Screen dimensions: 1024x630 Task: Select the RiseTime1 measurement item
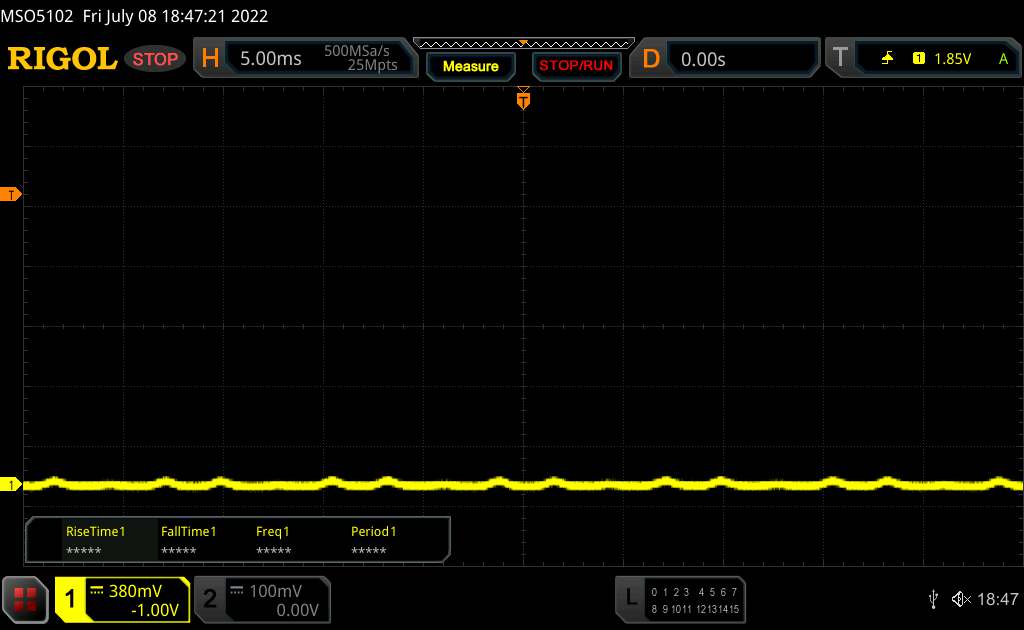pos(95,540)
